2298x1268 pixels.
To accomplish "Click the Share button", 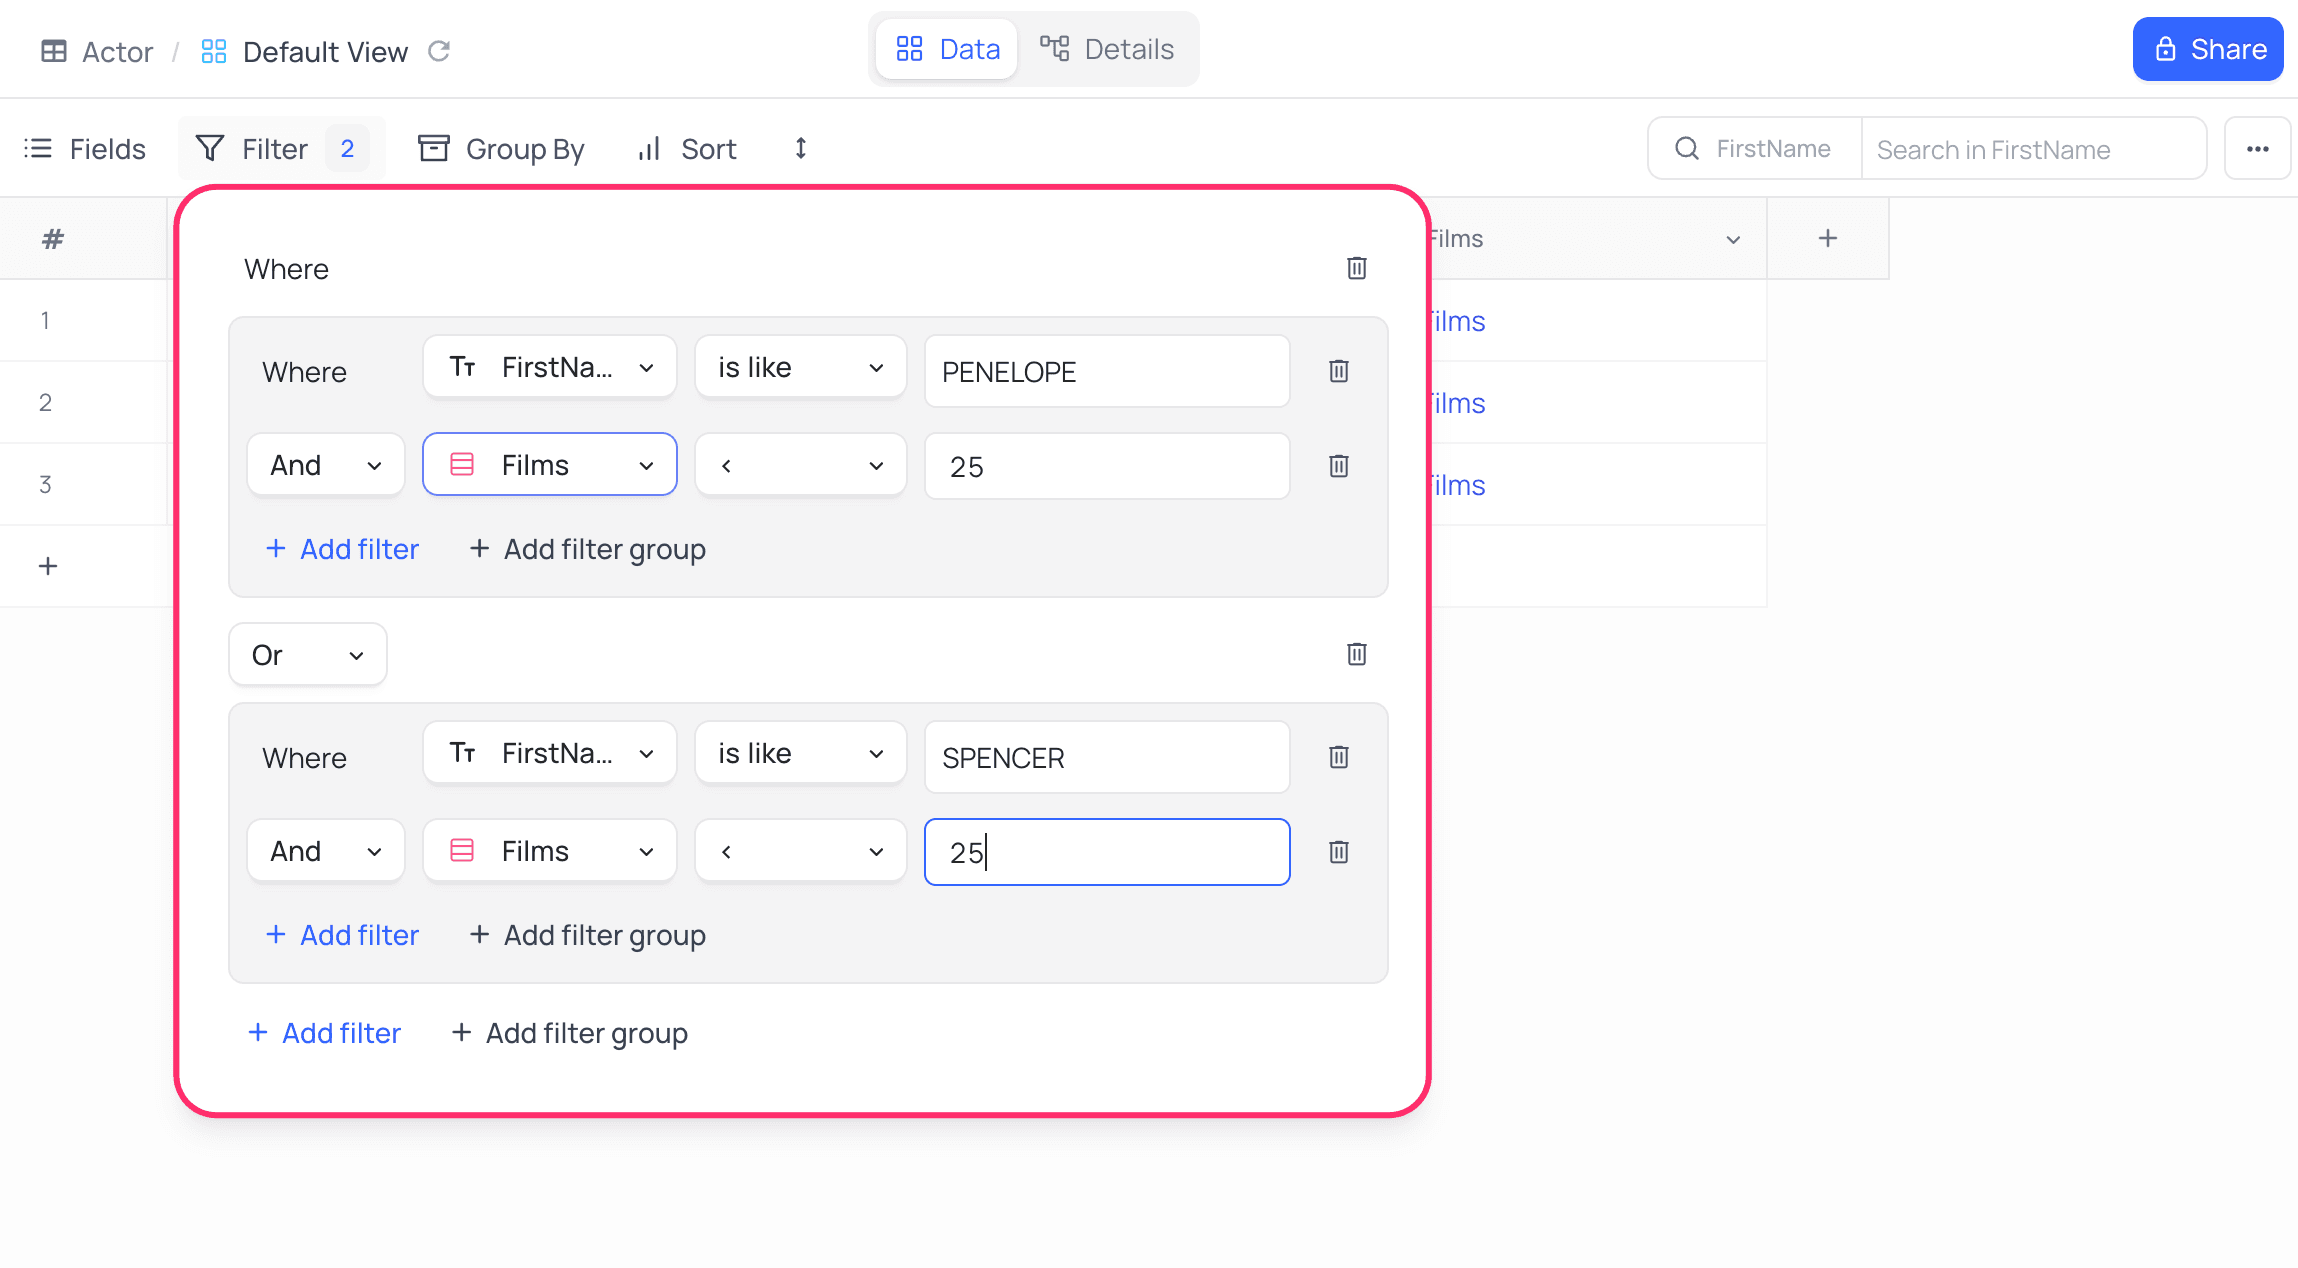I will [x=2208, y=48].
